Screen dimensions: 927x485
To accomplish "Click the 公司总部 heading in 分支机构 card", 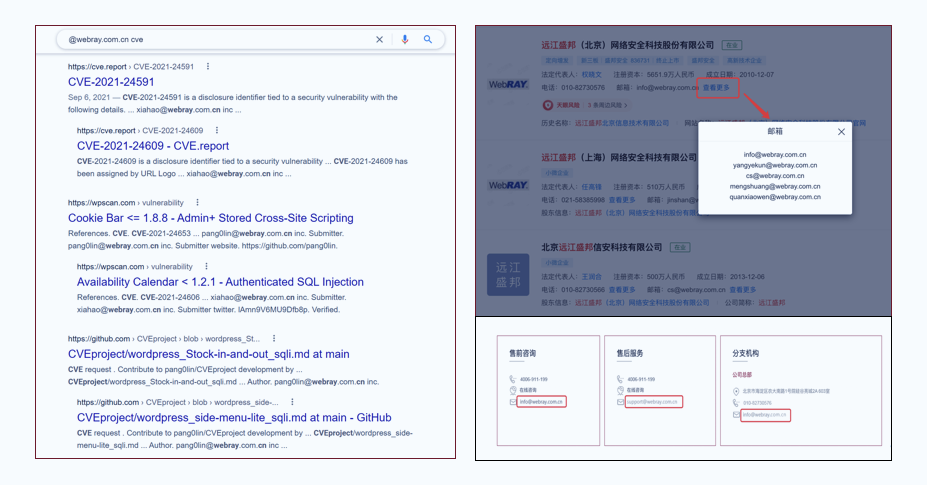I will click(742, 375).
